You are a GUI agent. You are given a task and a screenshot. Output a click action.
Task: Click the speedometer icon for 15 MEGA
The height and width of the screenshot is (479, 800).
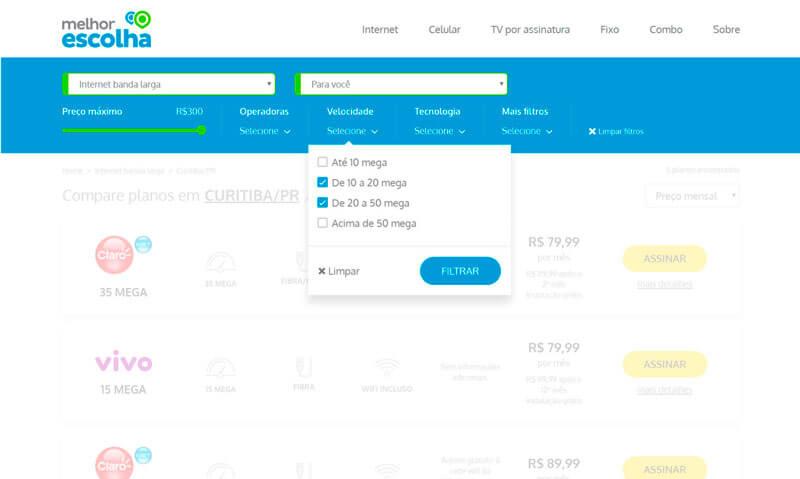coord(220,369)
